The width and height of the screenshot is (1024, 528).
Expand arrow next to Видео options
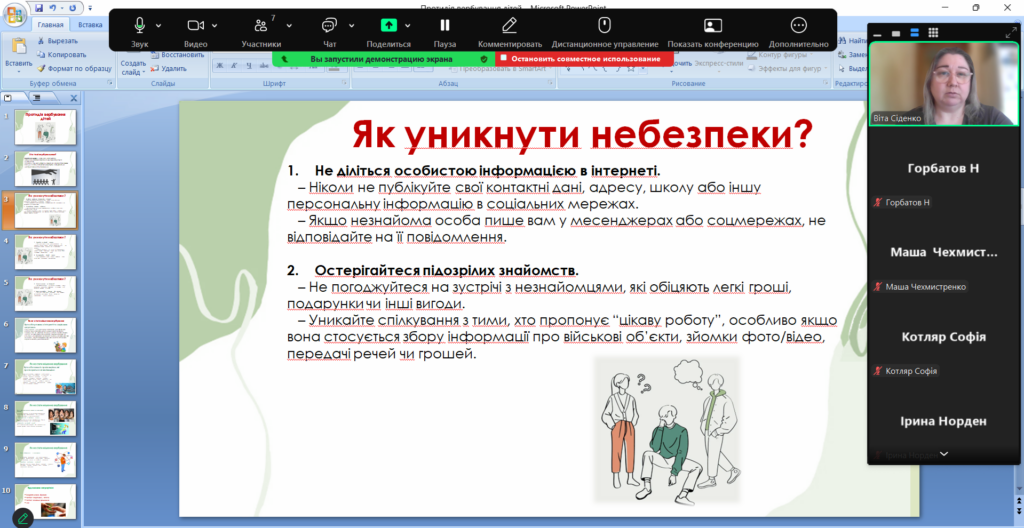point(214,26)
